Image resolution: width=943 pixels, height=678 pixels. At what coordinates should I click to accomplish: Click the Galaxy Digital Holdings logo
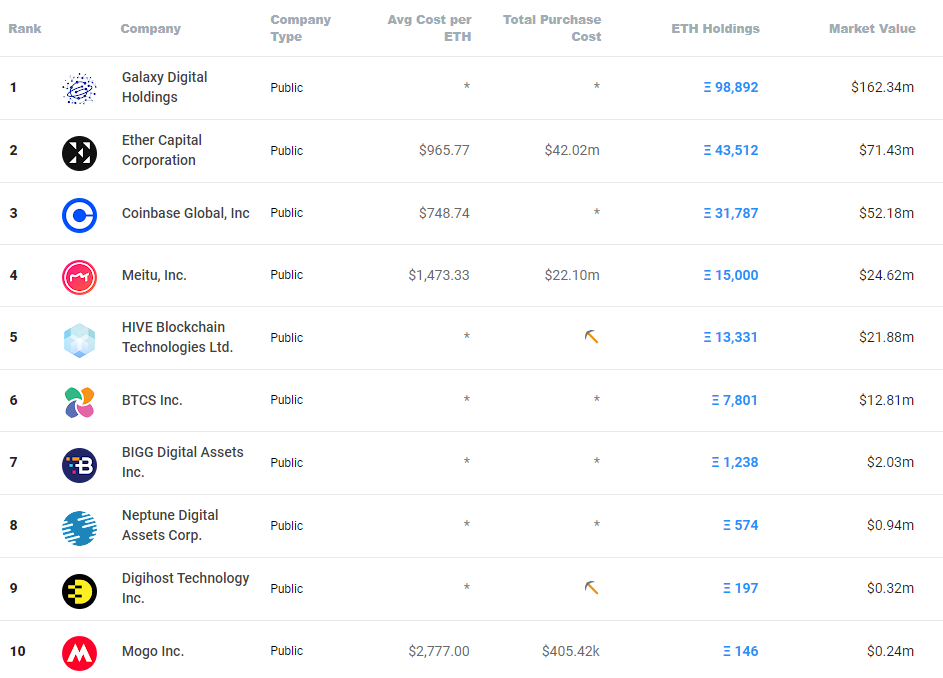pyautogui.click(x=79, y=88)
